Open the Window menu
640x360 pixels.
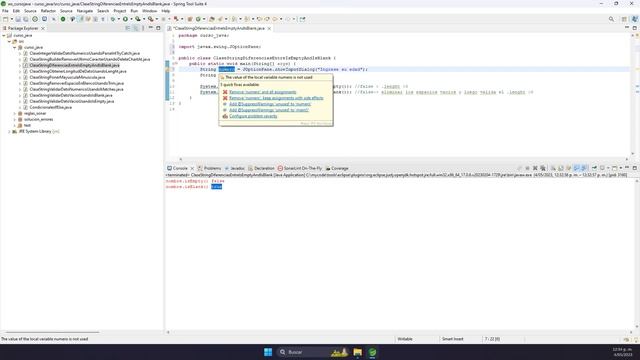pyautogui.click(x=149, y=11)
